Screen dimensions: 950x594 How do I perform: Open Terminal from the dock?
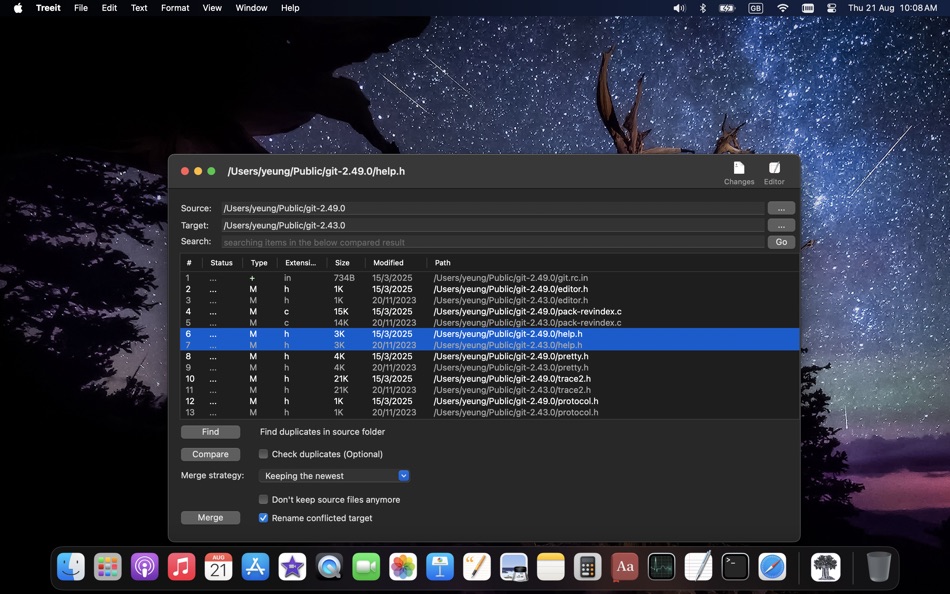click(x=735, y=567)
